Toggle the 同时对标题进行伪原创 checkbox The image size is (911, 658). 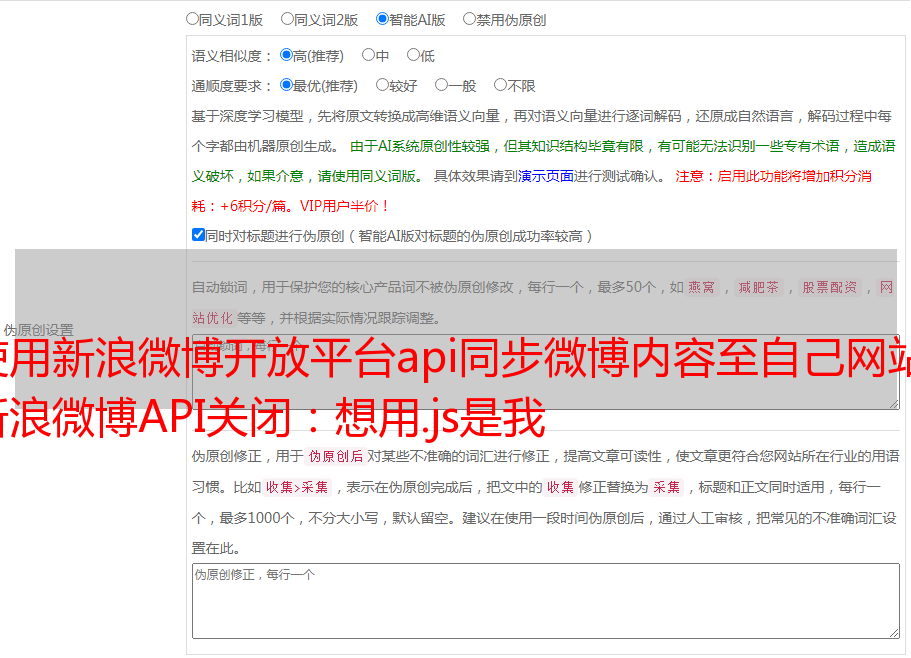click(198, 235)
